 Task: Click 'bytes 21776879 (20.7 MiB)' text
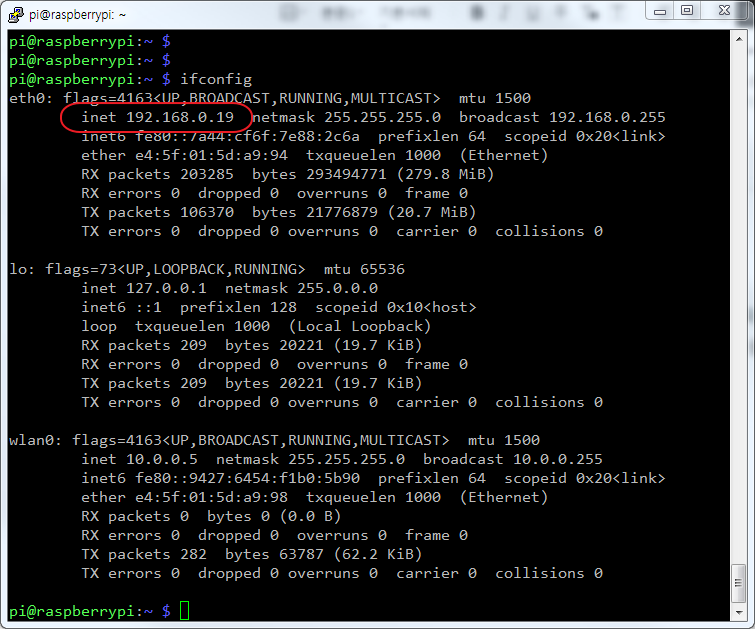(364, 212)
